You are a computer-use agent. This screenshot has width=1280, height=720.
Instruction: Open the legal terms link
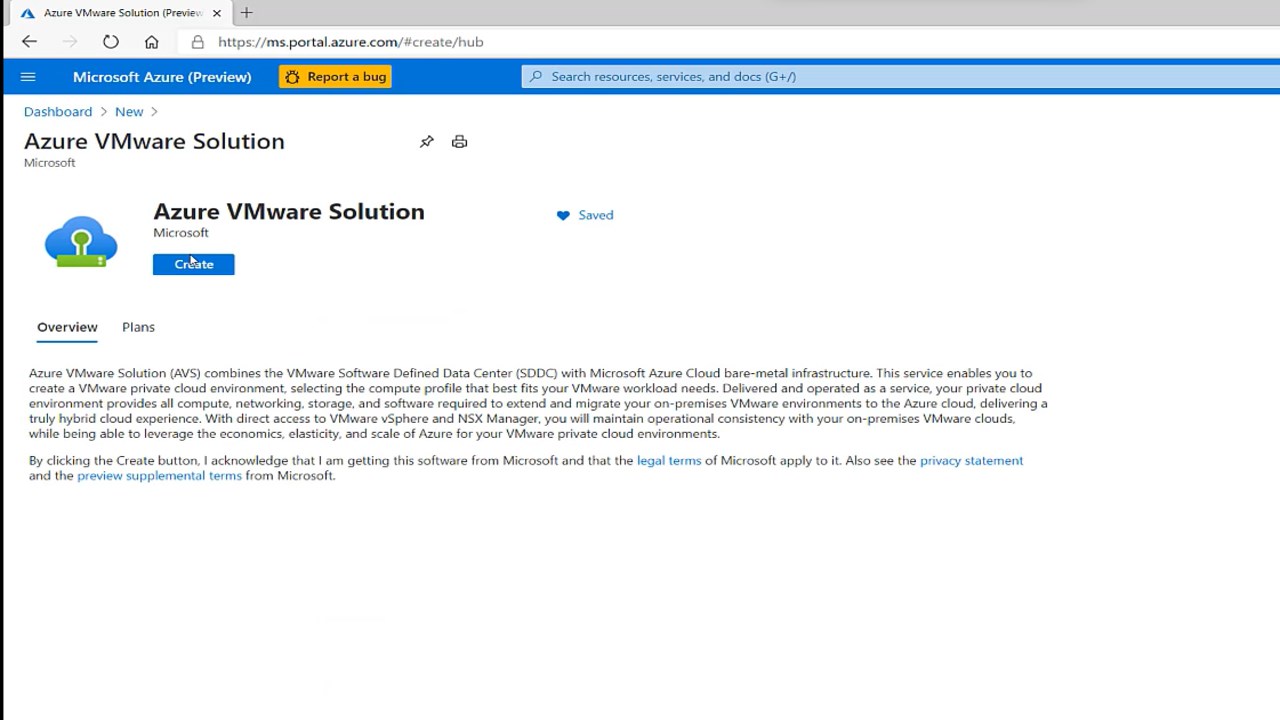tap(669, 460)
